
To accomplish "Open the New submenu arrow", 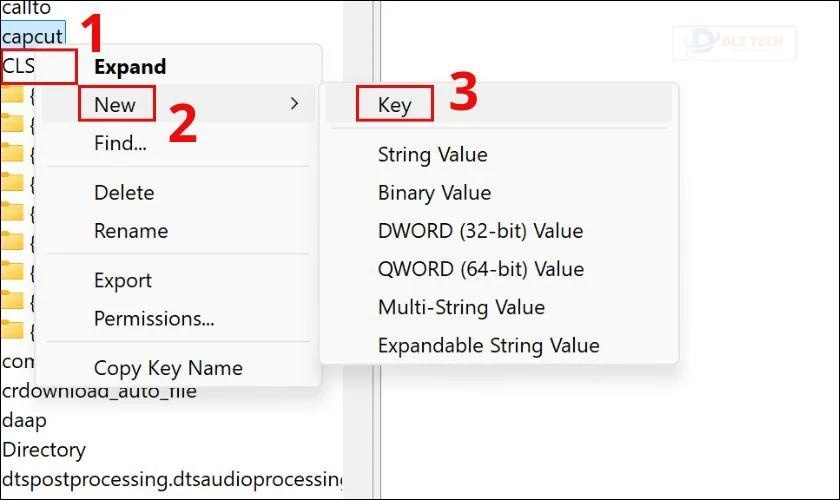I will tap(294, 103).
